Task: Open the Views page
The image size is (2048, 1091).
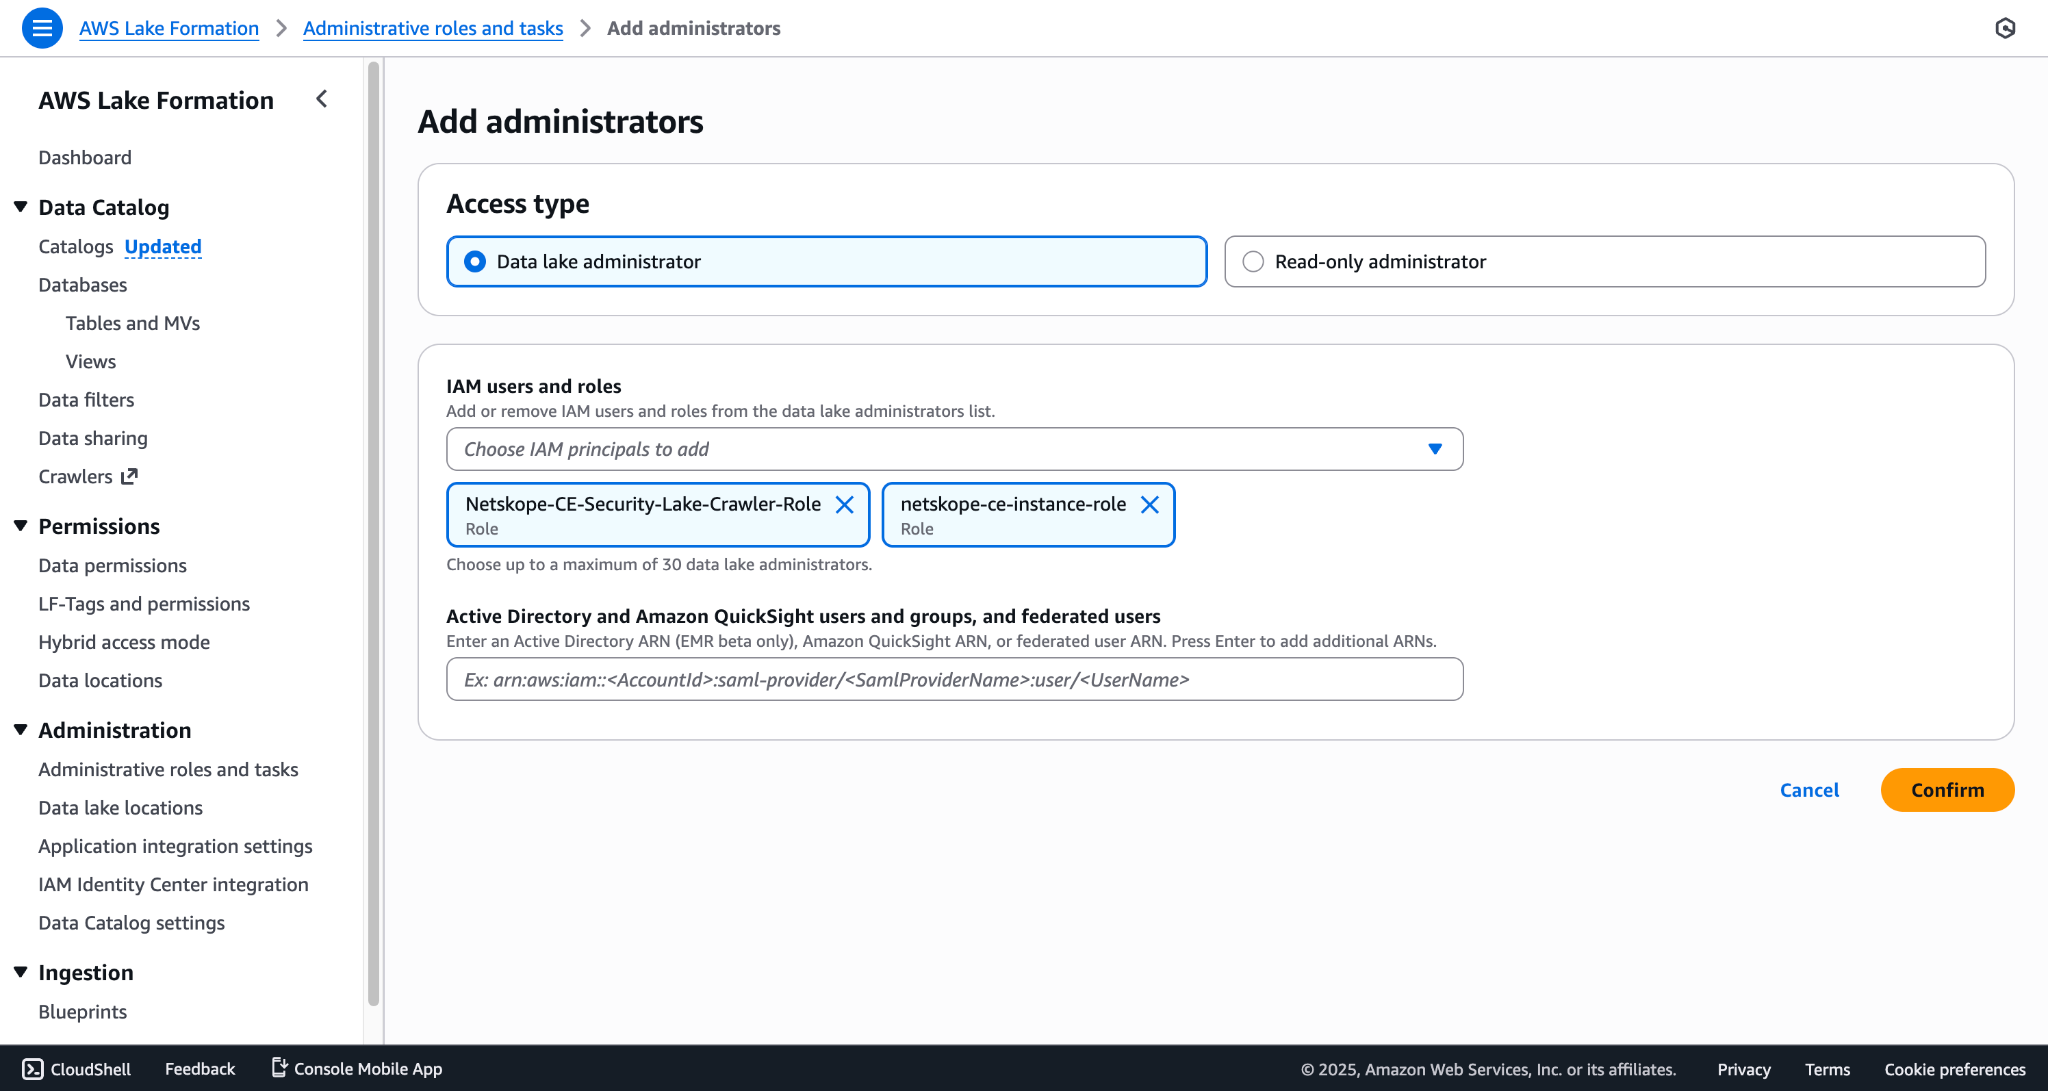Action: pyautogui.click(x=91, y=362)
